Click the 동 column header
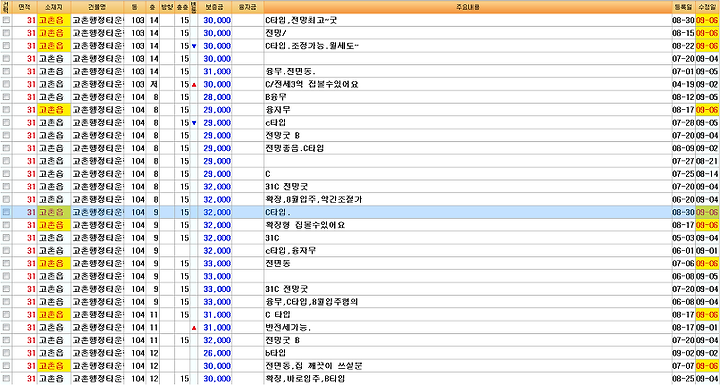Image resolution: width=720 pixels, height=385 pixels. pyautogui.click(x=134, y=7)
